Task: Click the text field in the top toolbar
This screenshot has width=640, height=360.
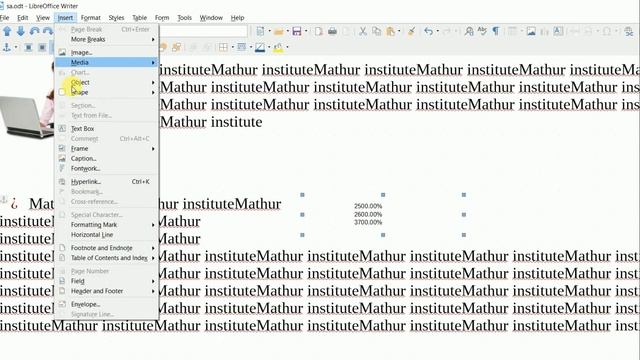Action: tap(203, 31)
